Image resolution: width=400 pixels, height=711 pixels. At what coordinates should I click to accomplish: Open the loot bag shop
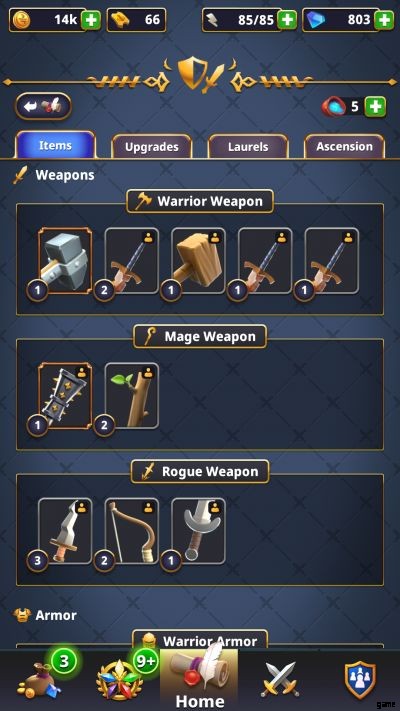coord(39,680)
